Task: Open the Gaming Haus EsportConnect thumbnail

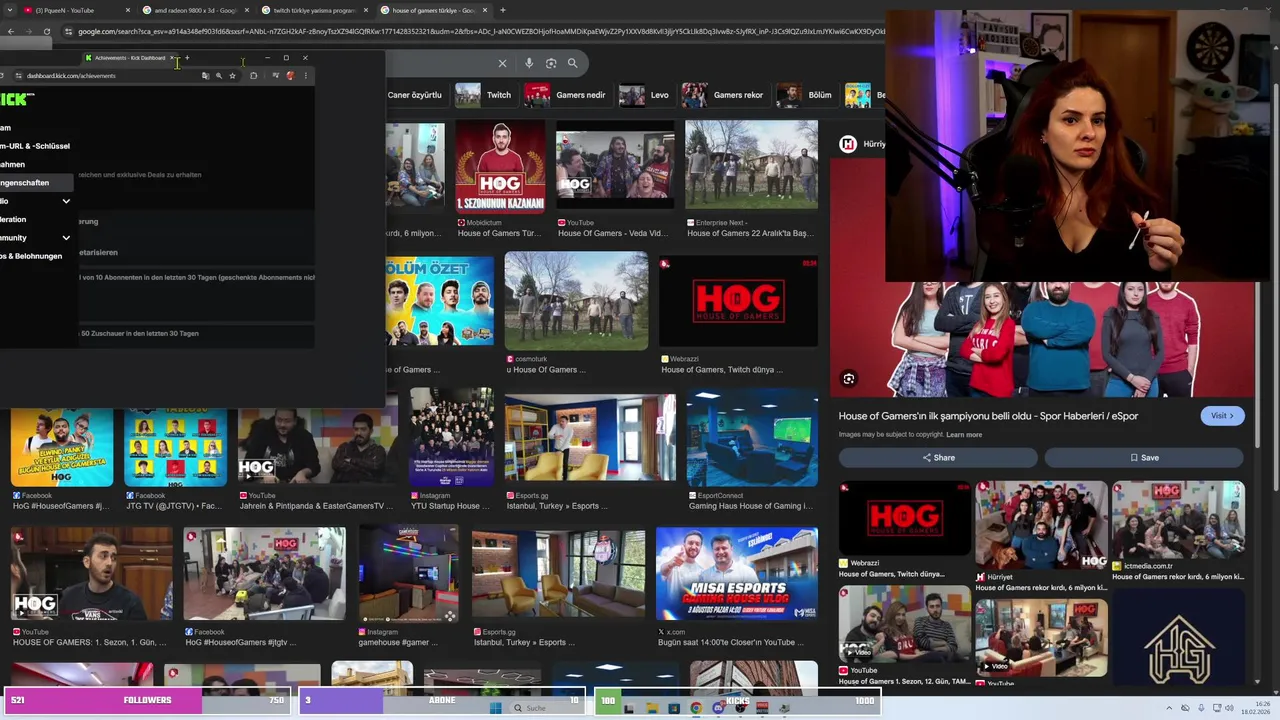Action: 752,438
